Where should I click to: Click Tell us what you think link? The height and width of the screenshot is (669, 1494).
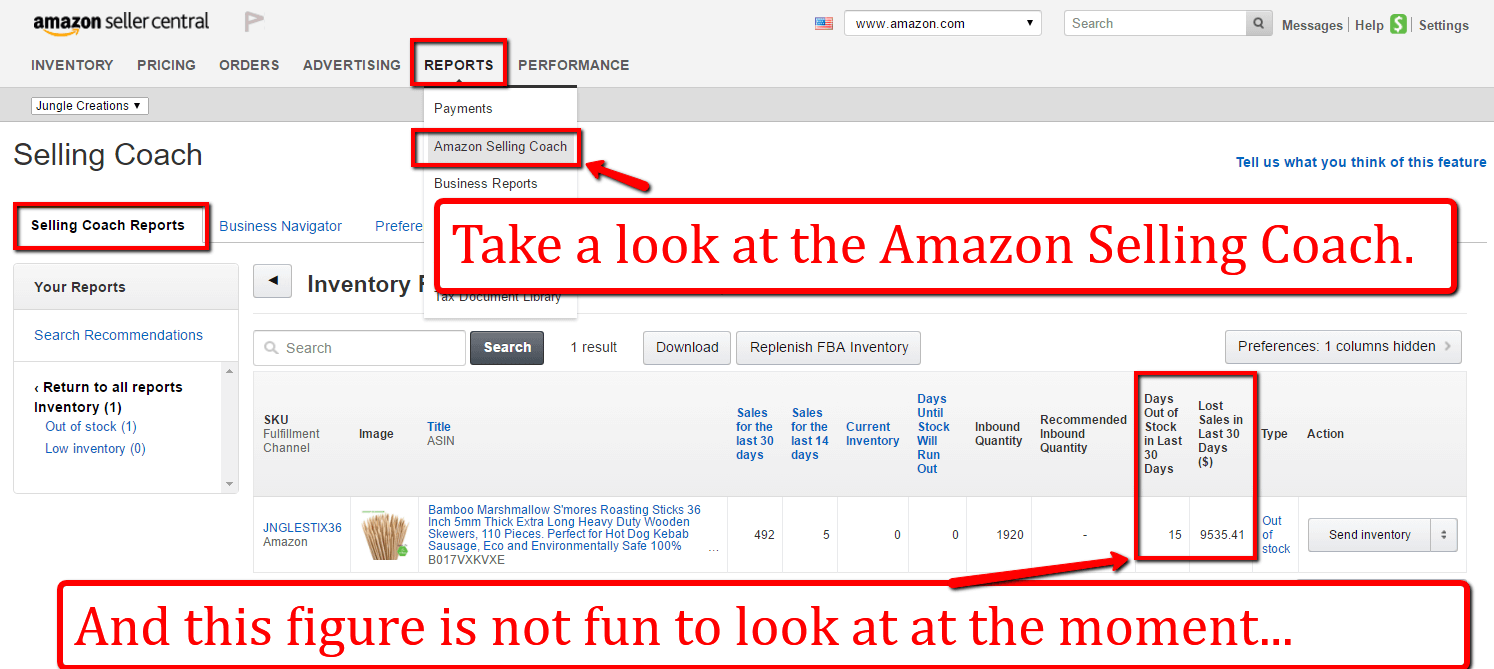1361,162
